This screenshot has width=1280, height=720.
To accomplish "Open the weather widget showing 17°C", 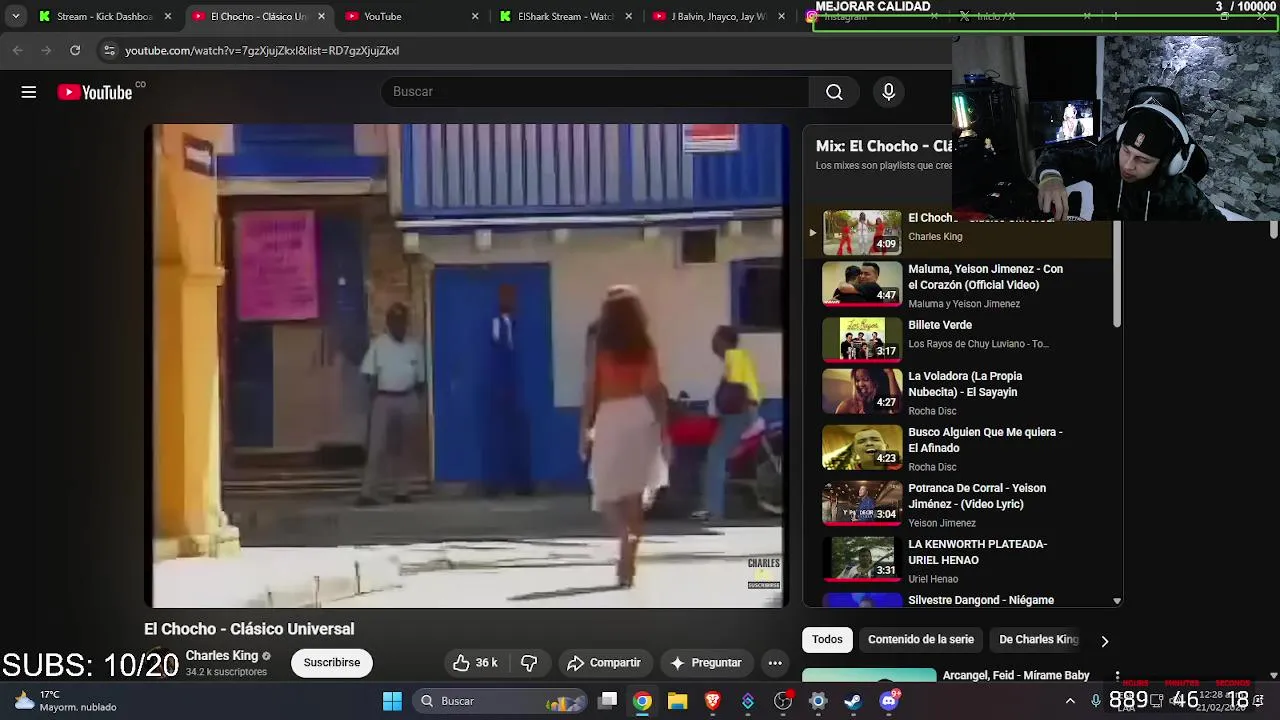I will pos(65,701).
